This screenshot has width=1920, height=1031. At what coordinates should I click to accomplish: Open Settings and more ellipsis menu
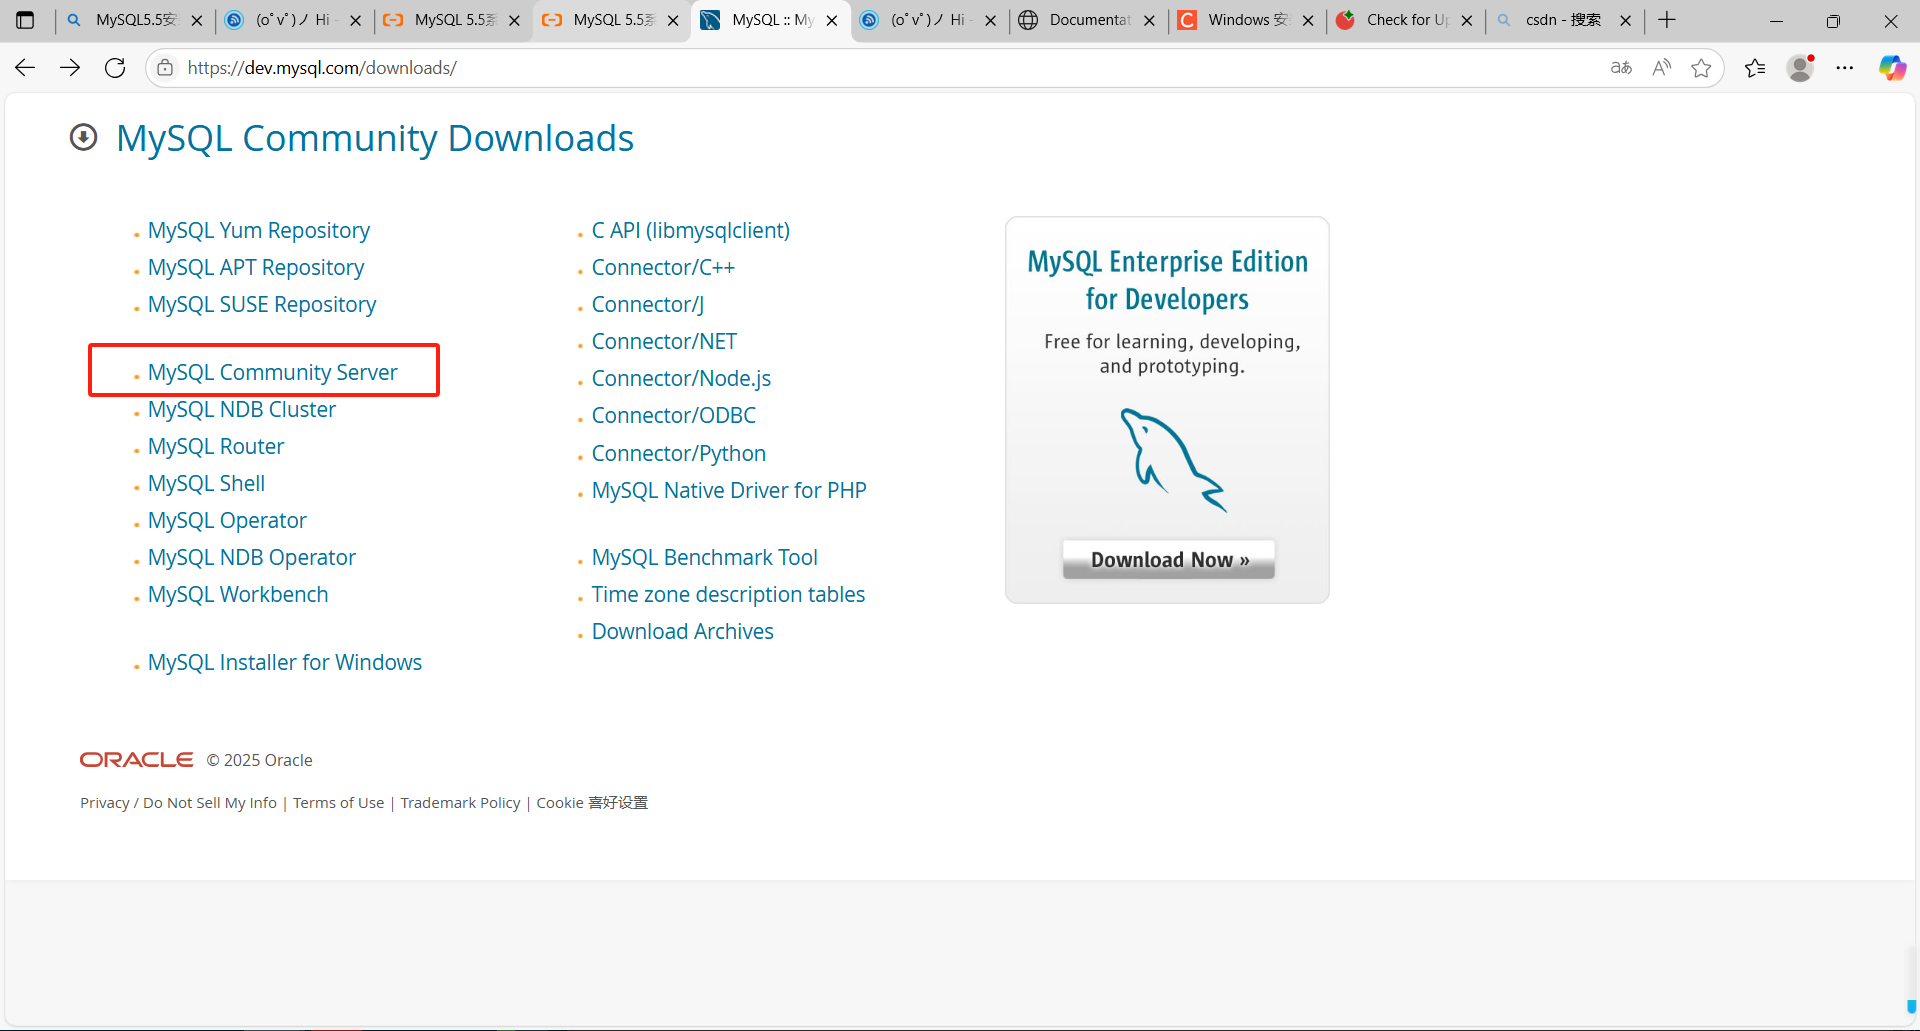coord(1845,68)
